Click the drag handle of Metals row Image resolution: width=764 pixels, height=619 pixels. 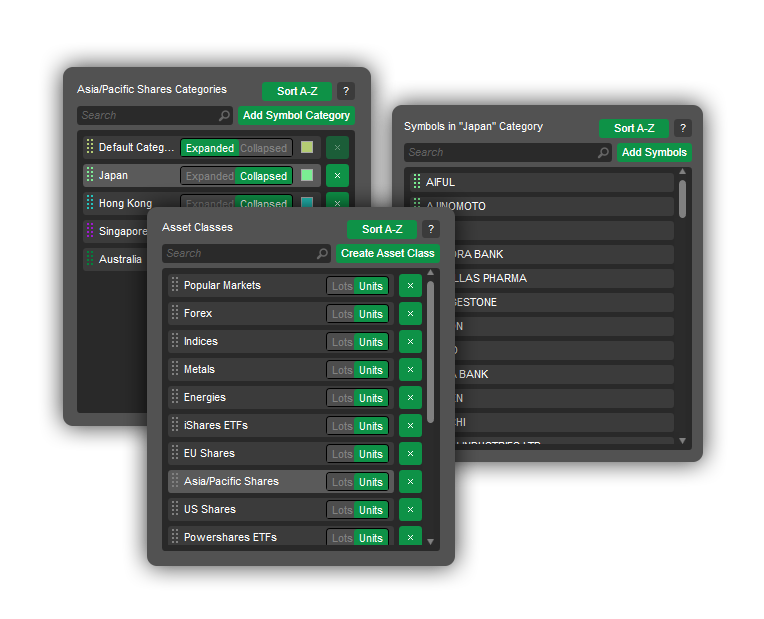coord(175,369)
